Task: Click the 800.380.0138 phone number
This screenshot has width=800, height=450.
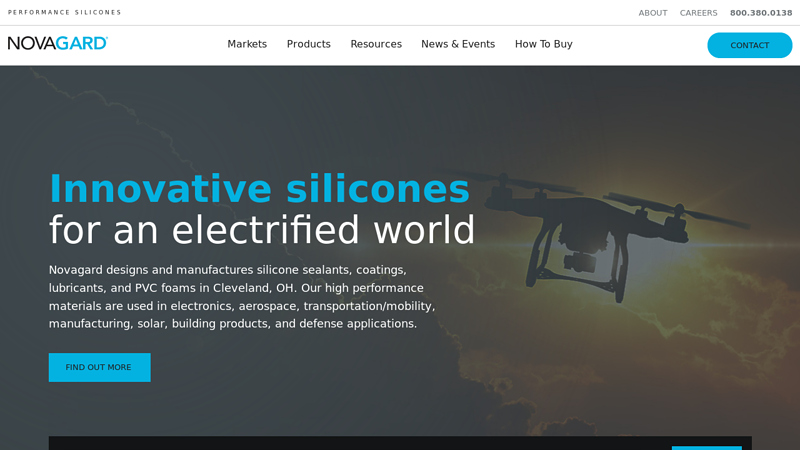Action: click(761, 13)
